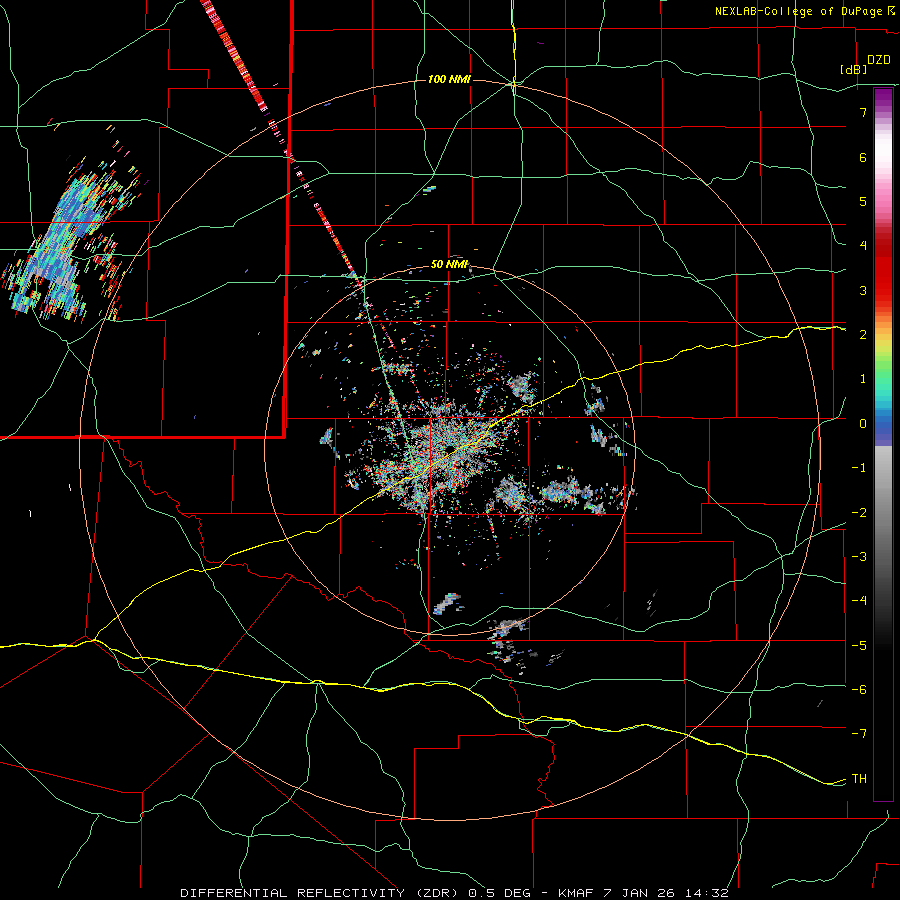Click the color scale value 0
The image size is (900, 900).
863,424
